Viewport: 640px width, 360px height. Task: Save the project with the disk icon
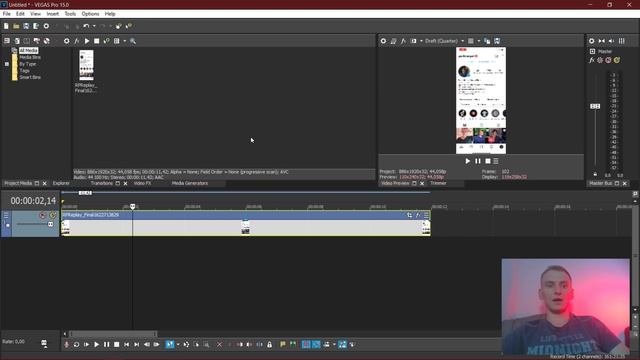(x=26, y=26)
